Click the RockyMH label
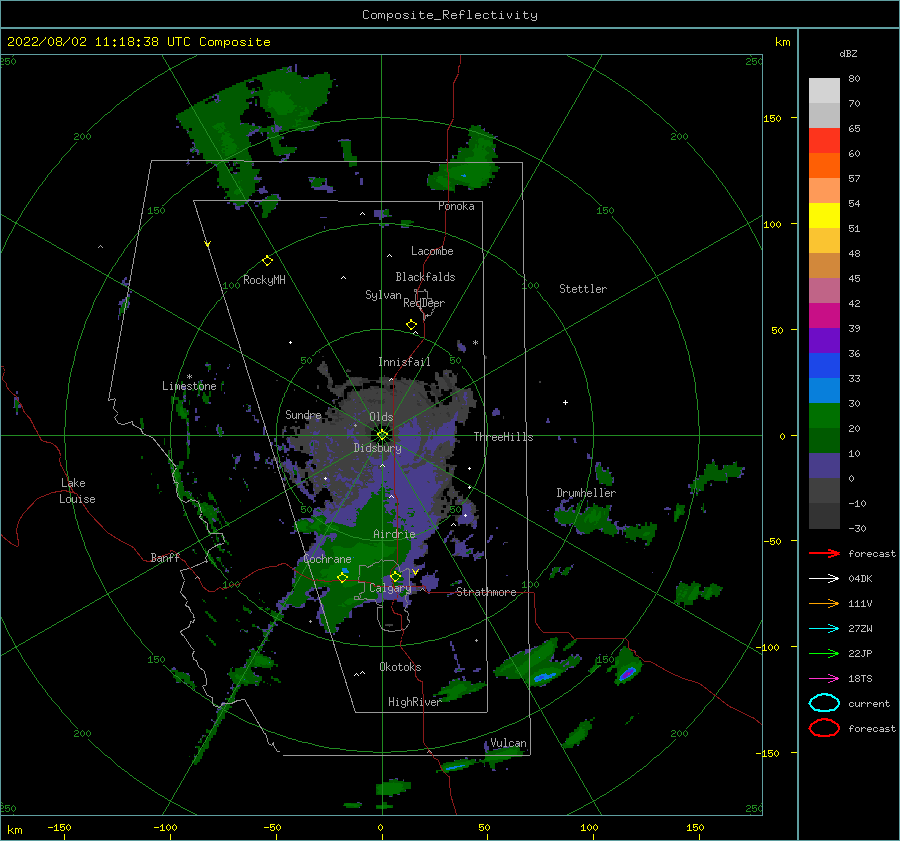This screenshot has width=900, height=841. (264, 280)
